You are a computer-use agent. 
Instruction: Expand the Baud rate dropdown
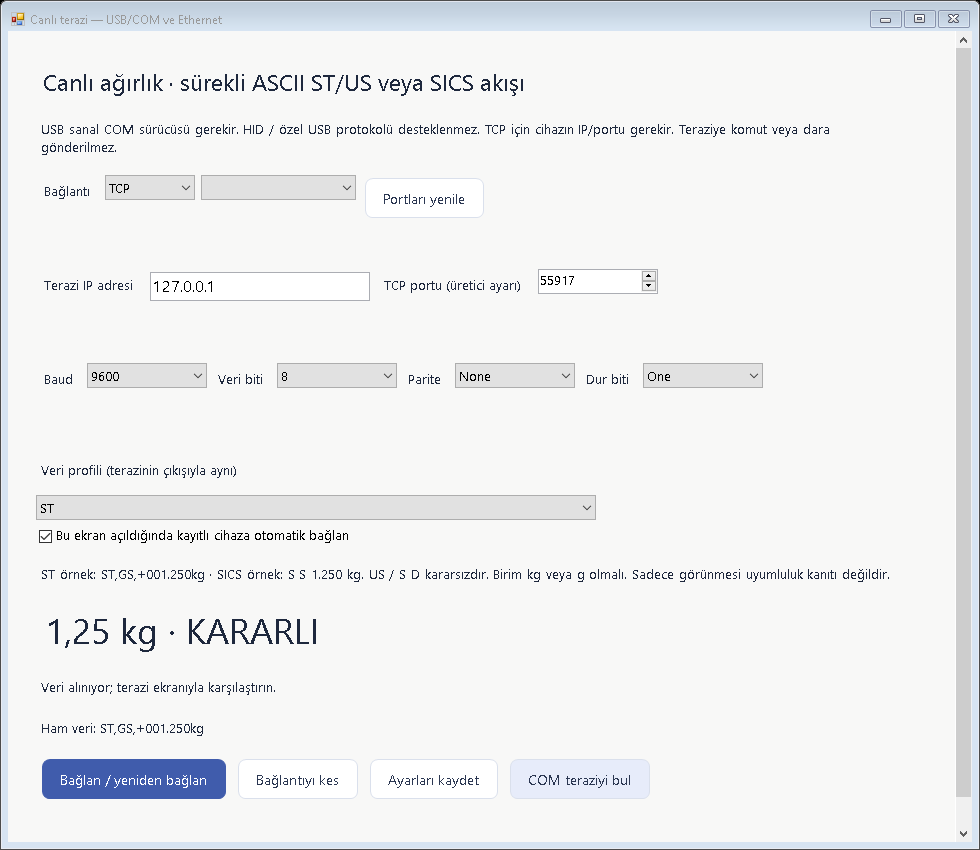point(146,376)
